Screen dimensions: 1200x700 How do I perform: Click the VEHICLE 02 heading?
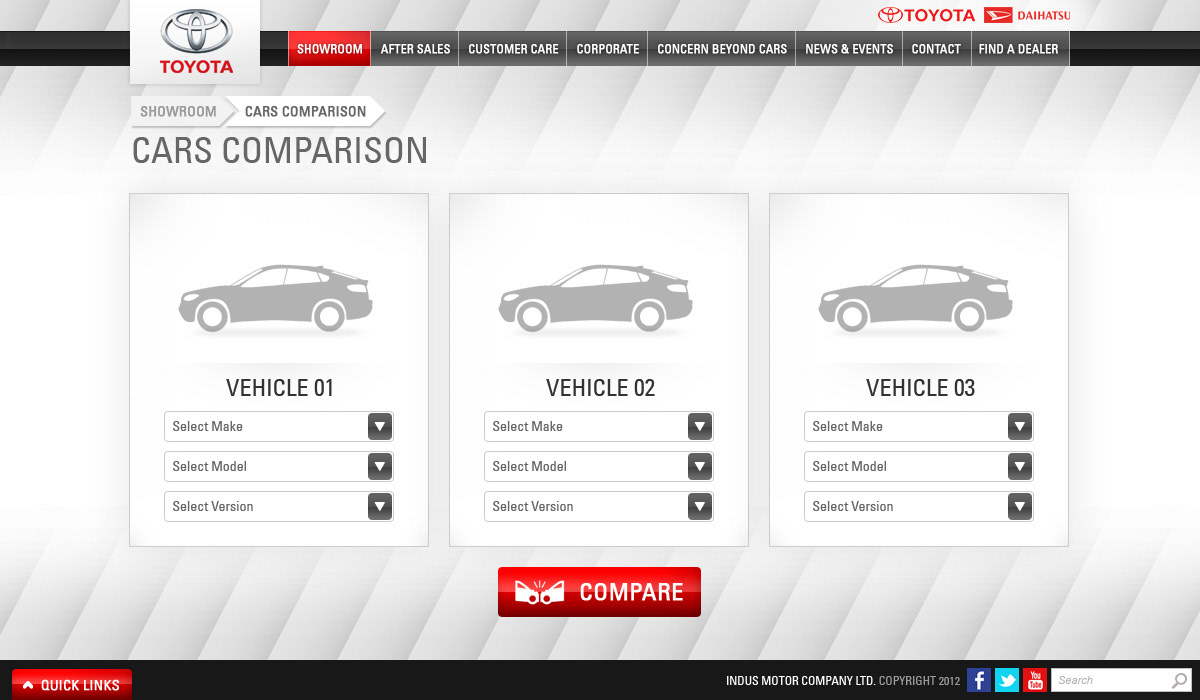click(x=600, y=388)
